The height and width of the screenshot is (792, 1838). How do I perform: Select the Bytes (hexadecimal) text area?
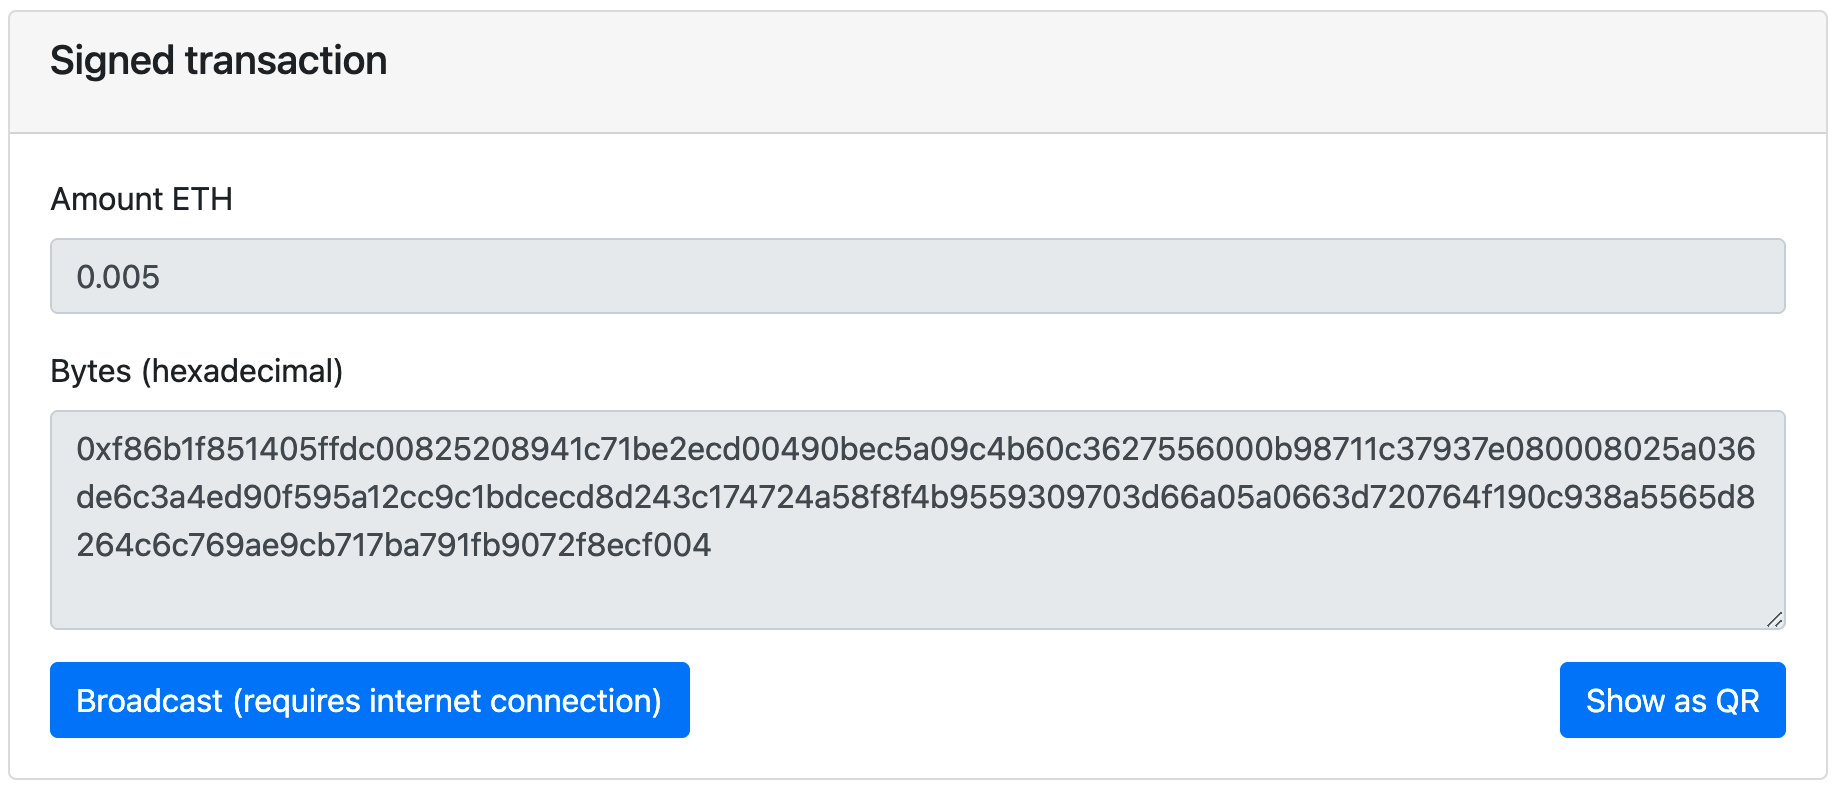click(x=918, y=520)
